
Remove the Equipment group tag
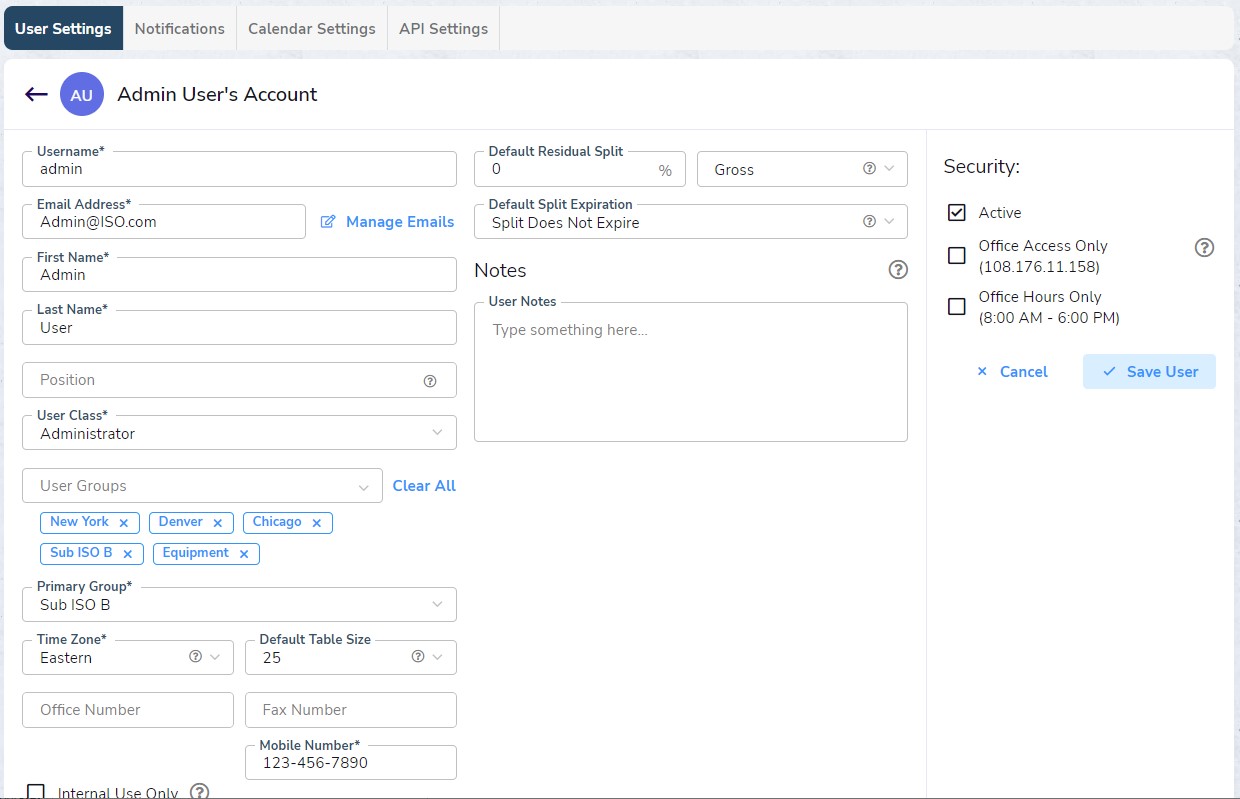[243, 554]
